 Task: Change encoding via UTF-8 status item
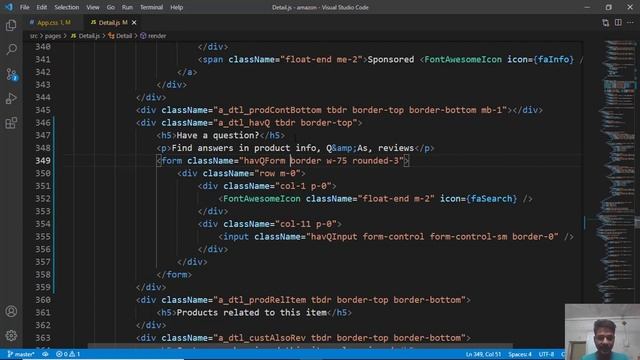tap(546, 354)
